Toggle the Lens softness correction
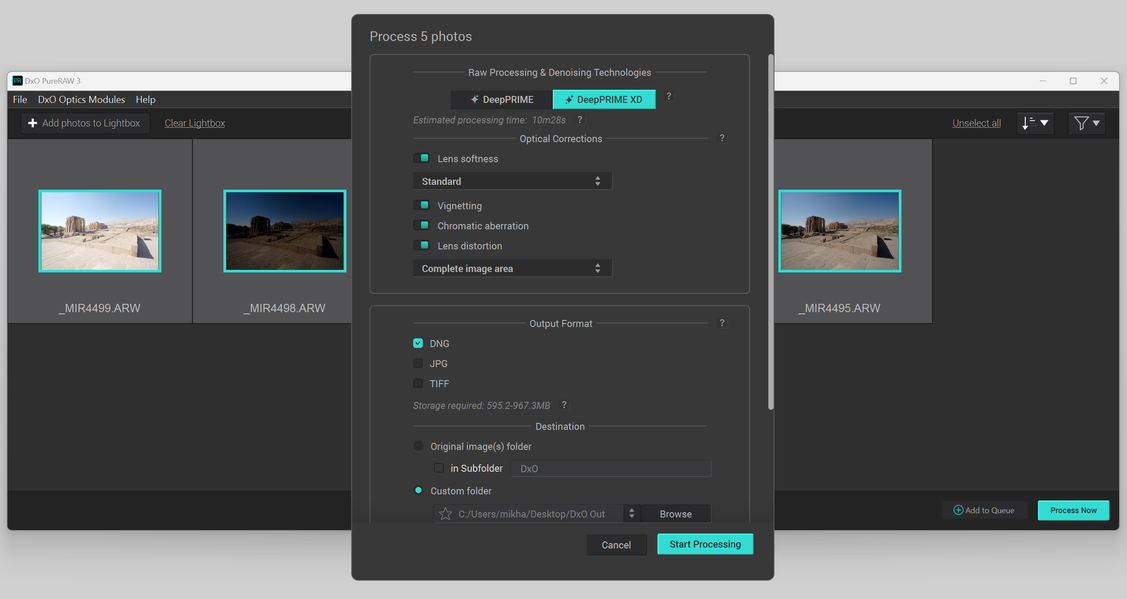 422,158
